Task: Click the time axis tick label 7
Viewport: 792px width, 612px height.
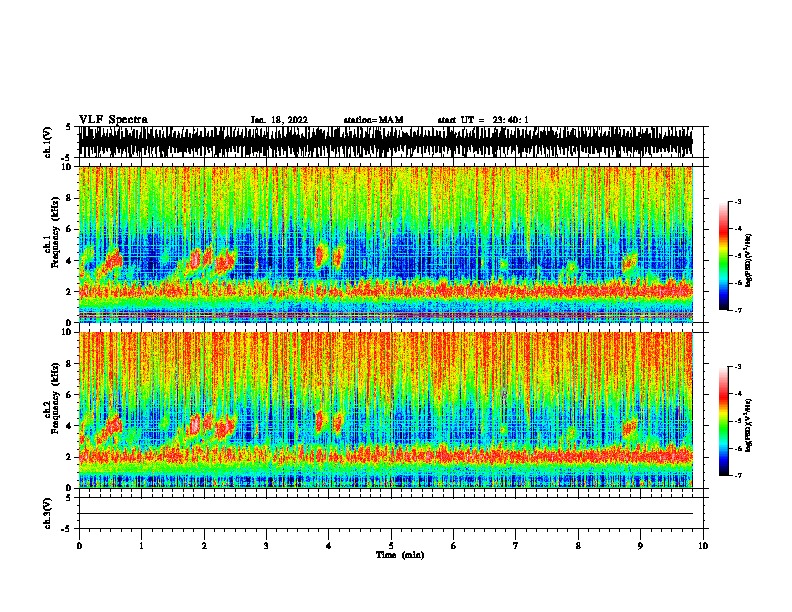Action: tap(516, 546)
